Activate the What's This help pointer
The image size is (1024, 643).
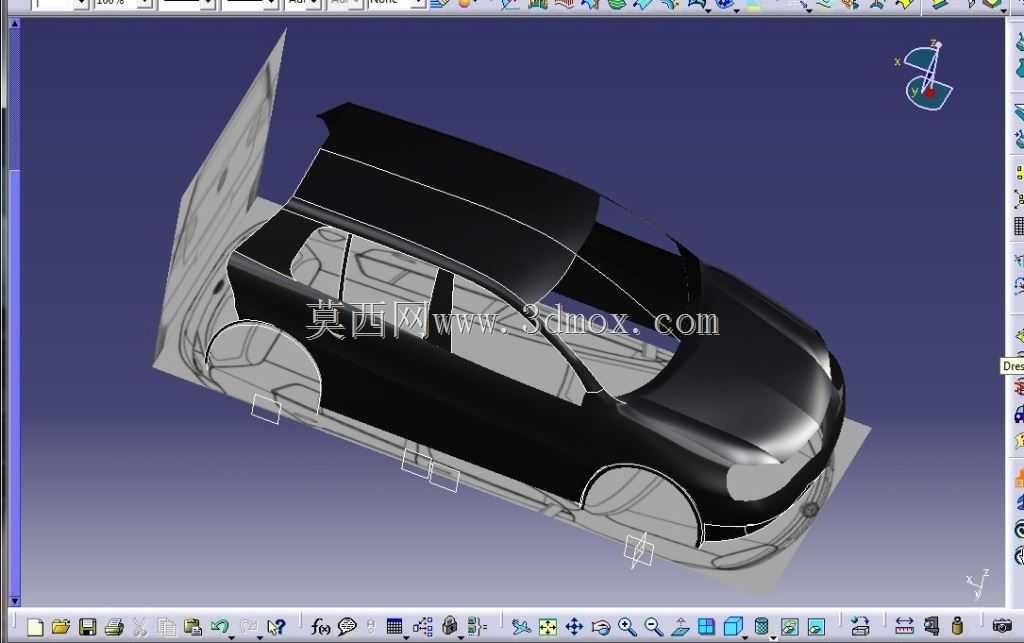pos(276,627)
